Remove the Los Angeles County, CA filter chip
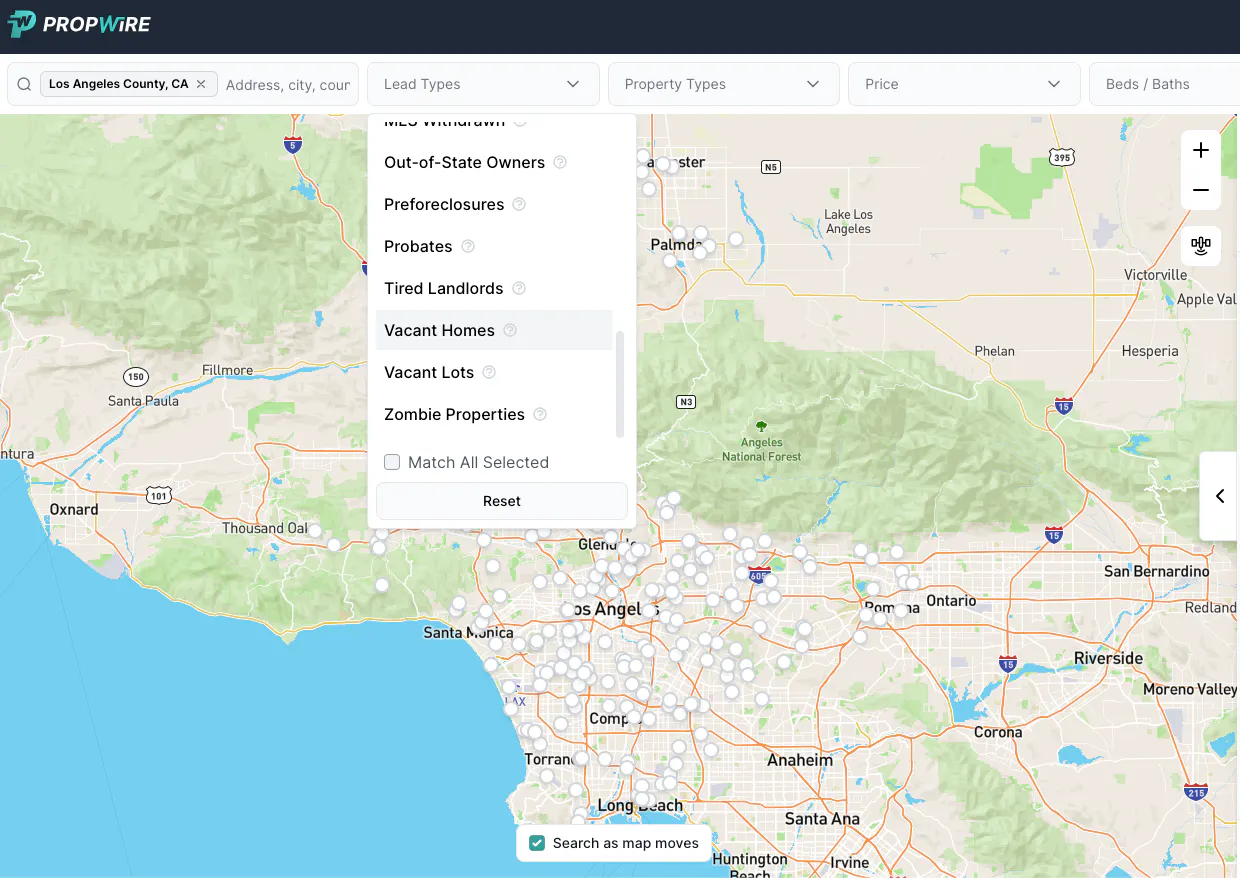 pyautogui.click(x=199, y=84)
